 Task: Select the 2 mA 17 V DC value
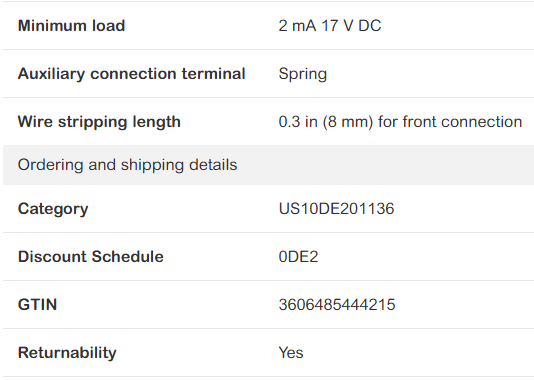pos(330,26)
